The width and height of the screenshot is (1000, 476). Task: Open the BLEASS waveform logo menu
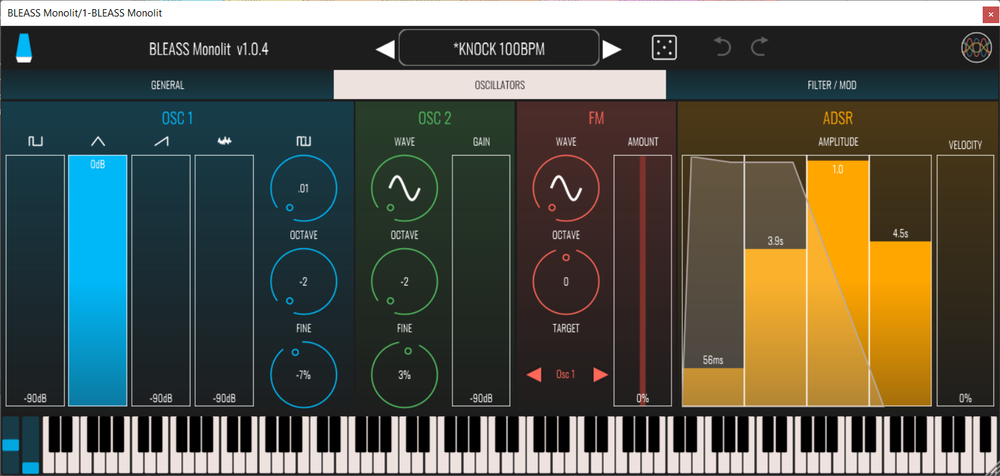976,48
